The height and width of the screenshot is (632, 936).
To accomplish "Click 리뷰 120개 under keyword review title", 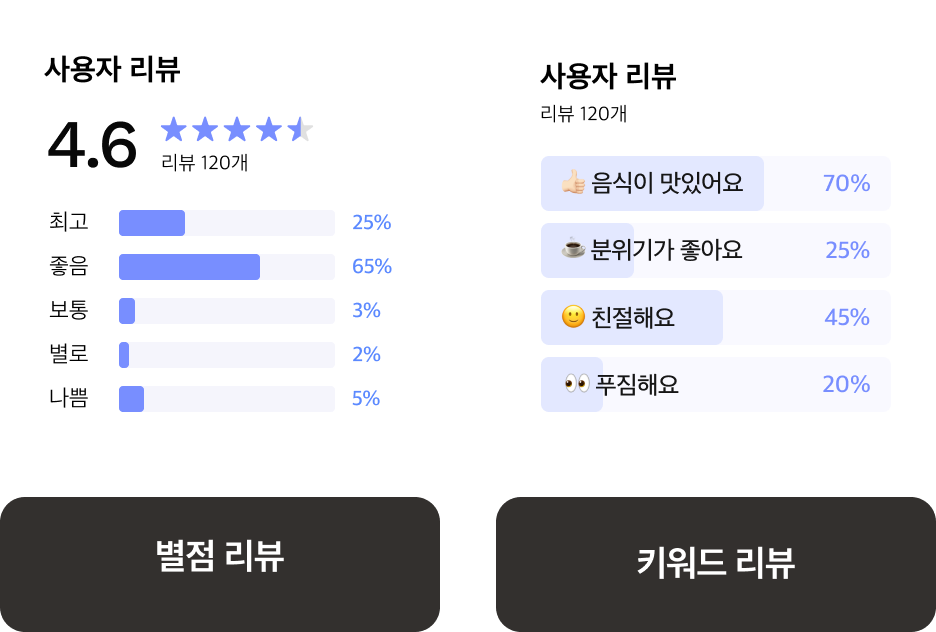I will pyautogui.click(x=583, y=113).
